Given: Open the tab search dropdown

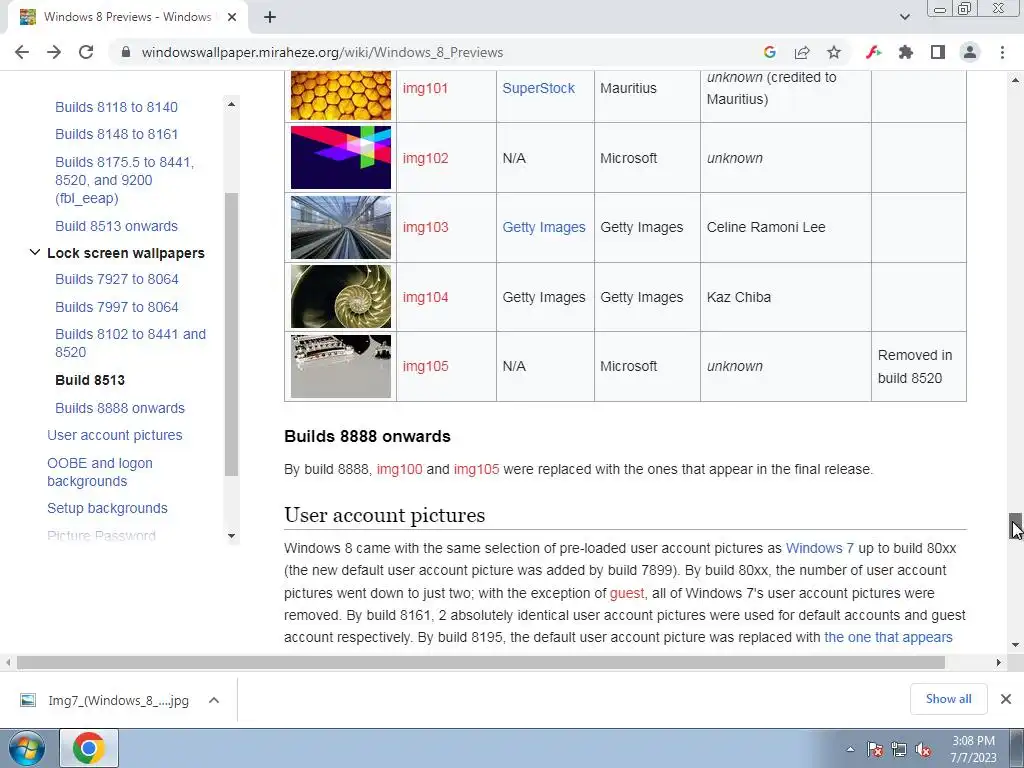Looking at the screenshot, I should pyautogui.click(x=904, y=17).
